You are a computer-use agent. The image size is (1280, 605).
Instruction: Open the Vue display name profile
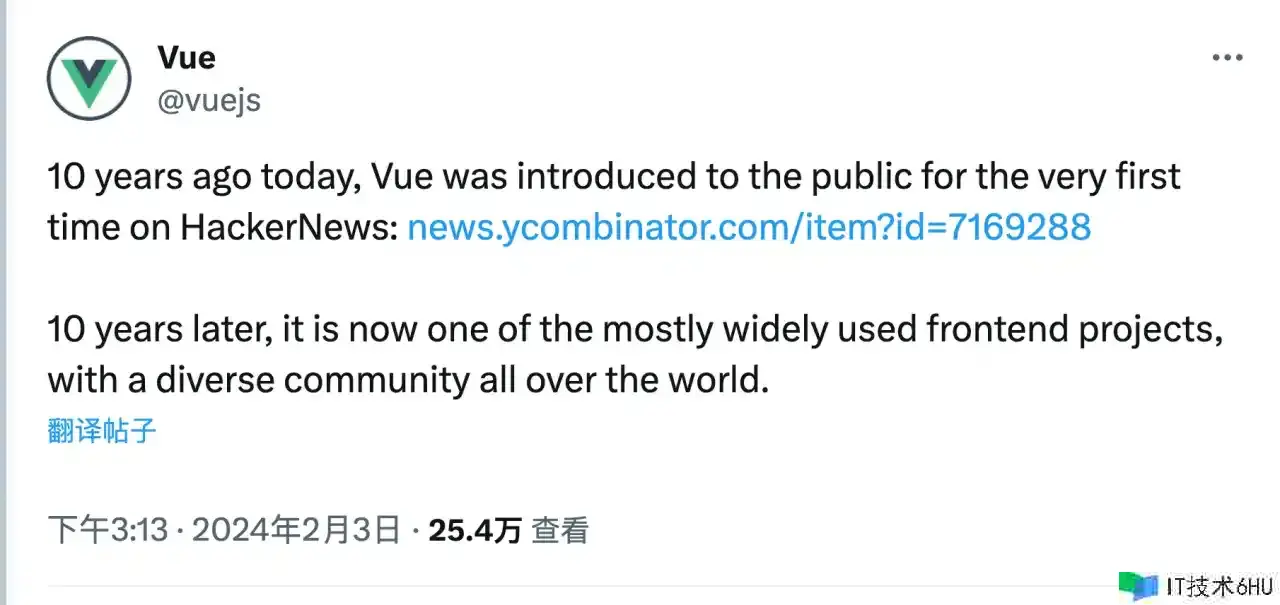(x=186, y=57)
